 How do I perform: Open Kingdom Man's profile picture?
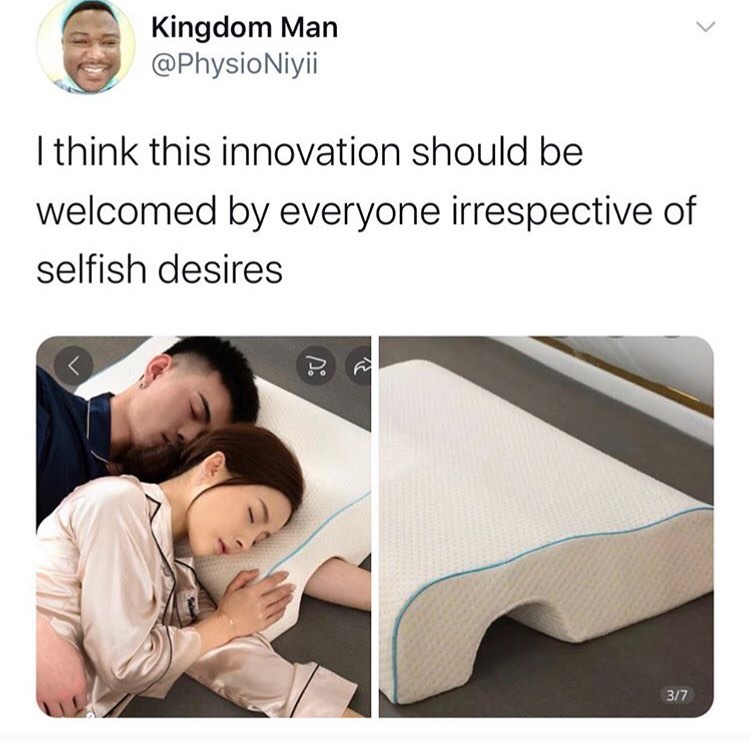[86, 45]
